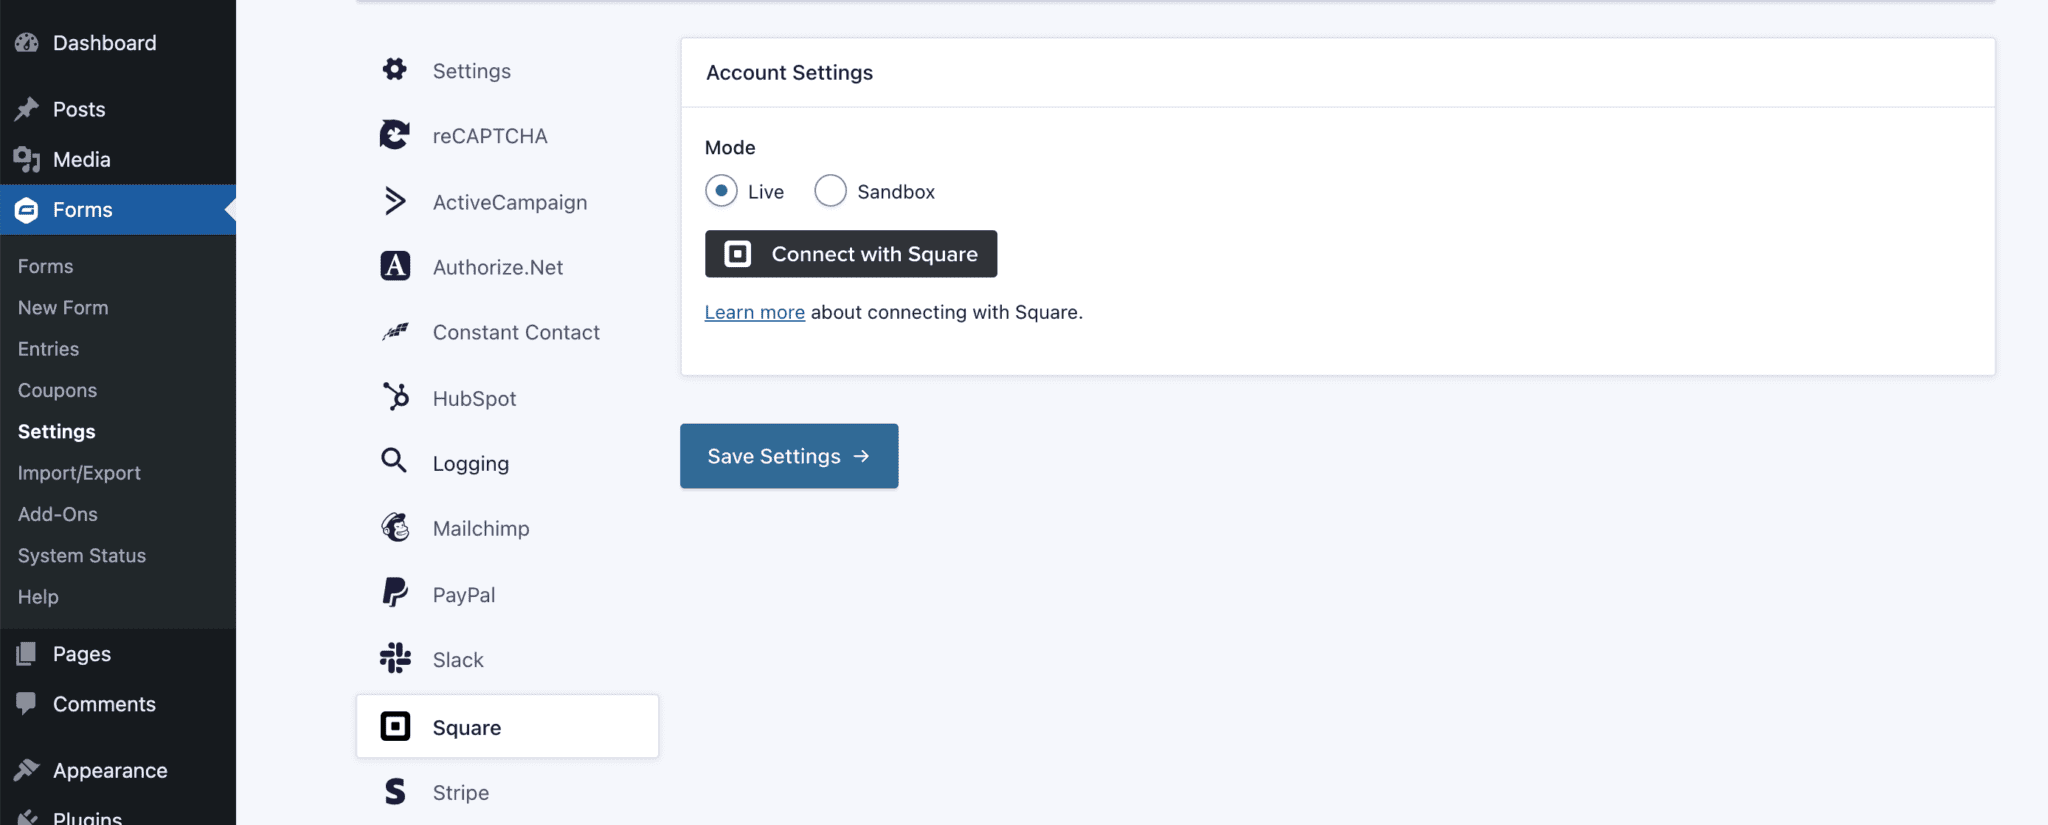Viewport: 2048px width, 825px height.
Task: Click the reCAPTCHA icon
Action: pyautogui.click(x=395, y=135)
